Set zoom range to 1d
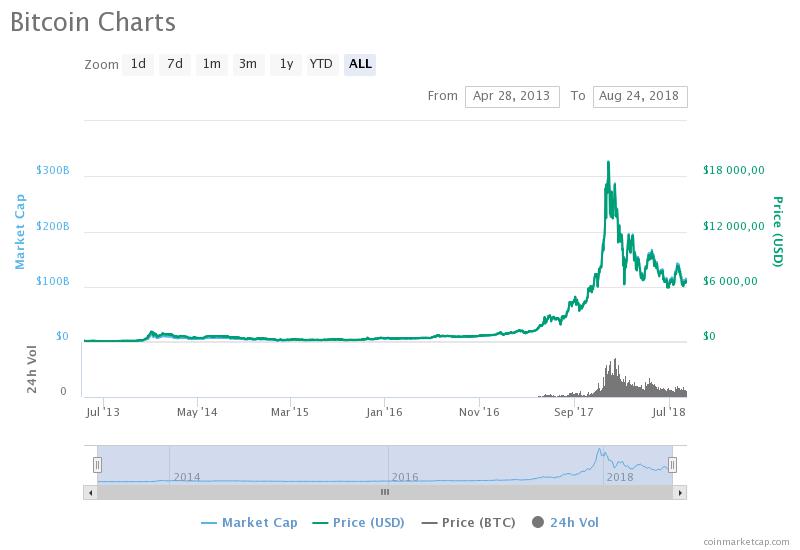Image resolution: width=800 pixels, height=550 pixels. 138,64
